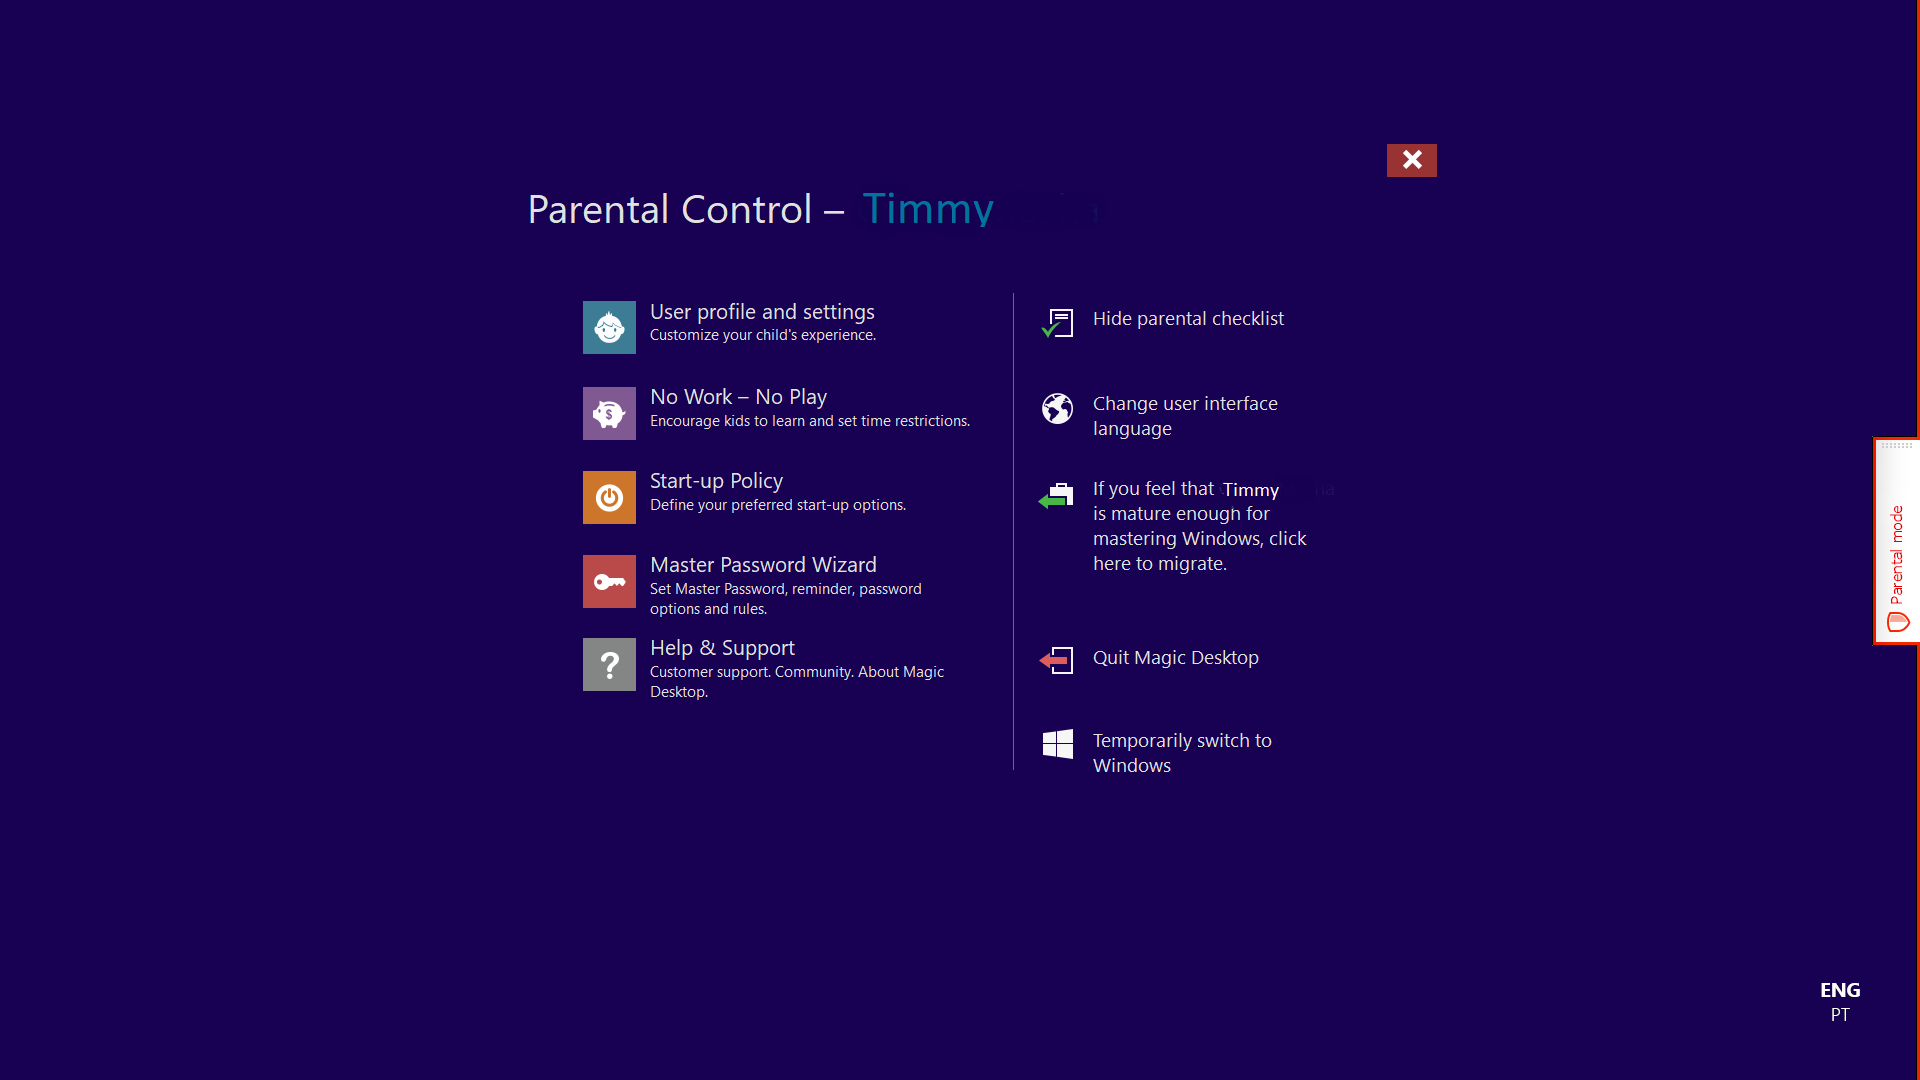Click the Quit Magic Desktop exit icon
Viewport: 1920px width, 1080px height.
pos(1057,660)
